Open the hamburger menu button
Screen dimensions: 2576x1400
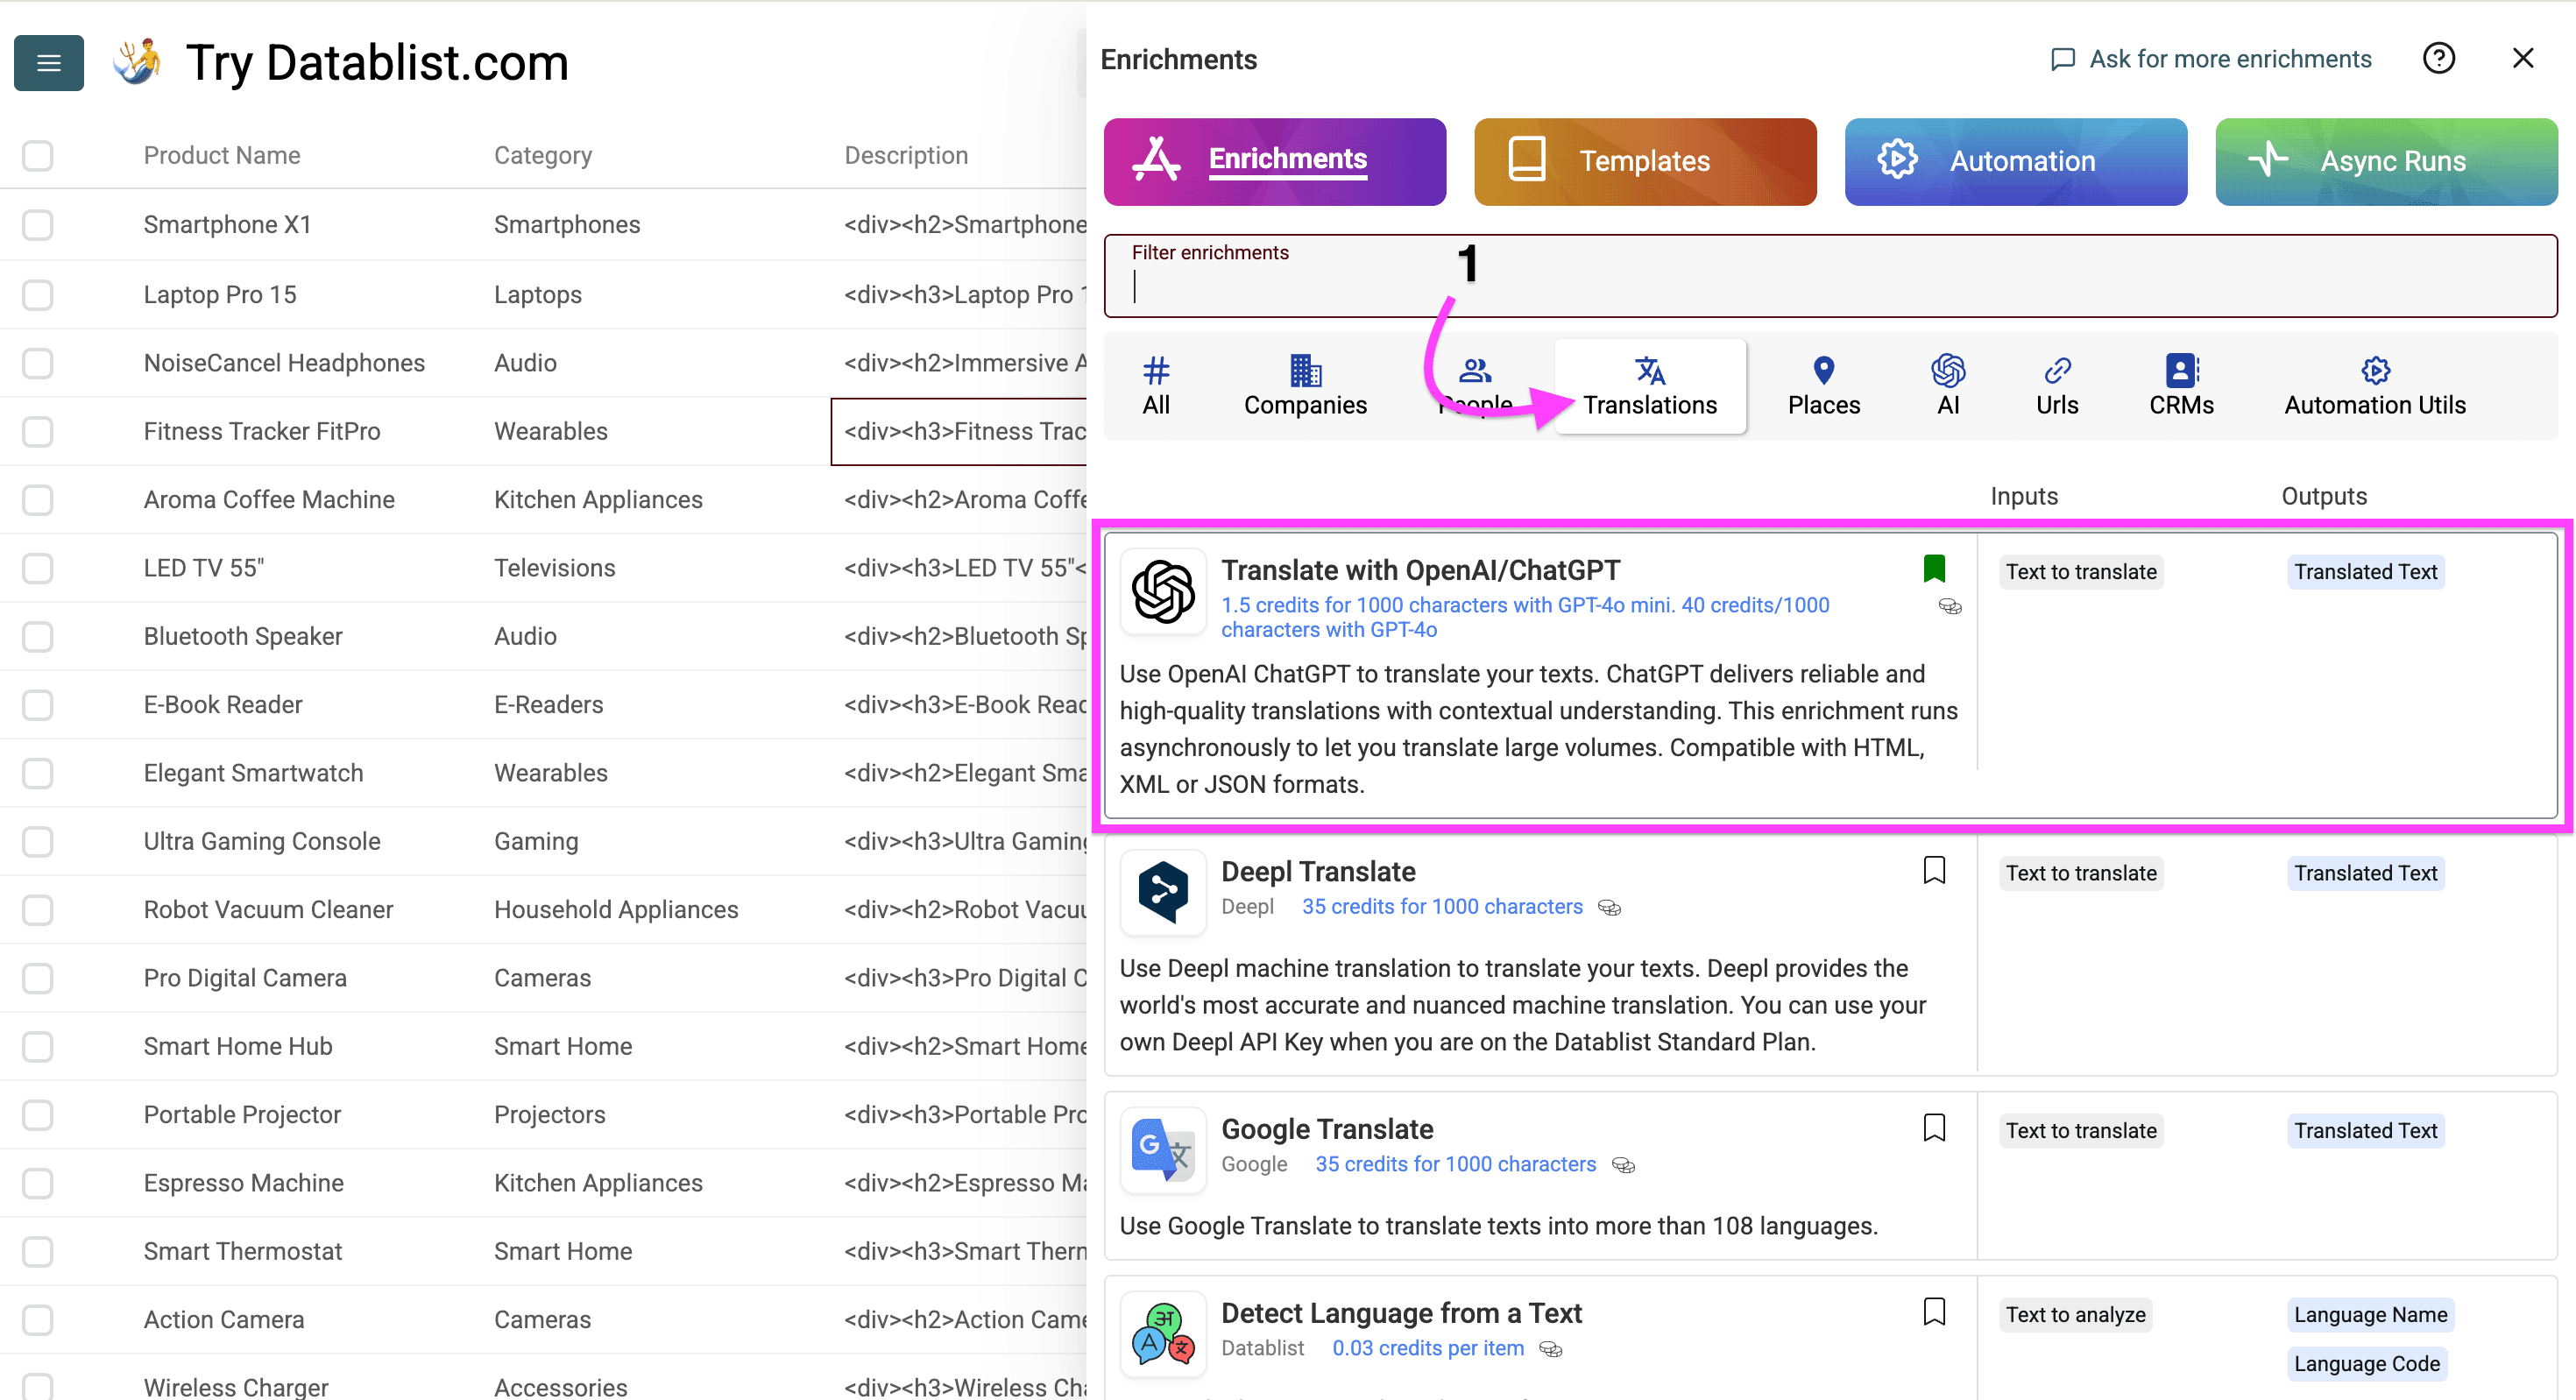pos(48,63)
